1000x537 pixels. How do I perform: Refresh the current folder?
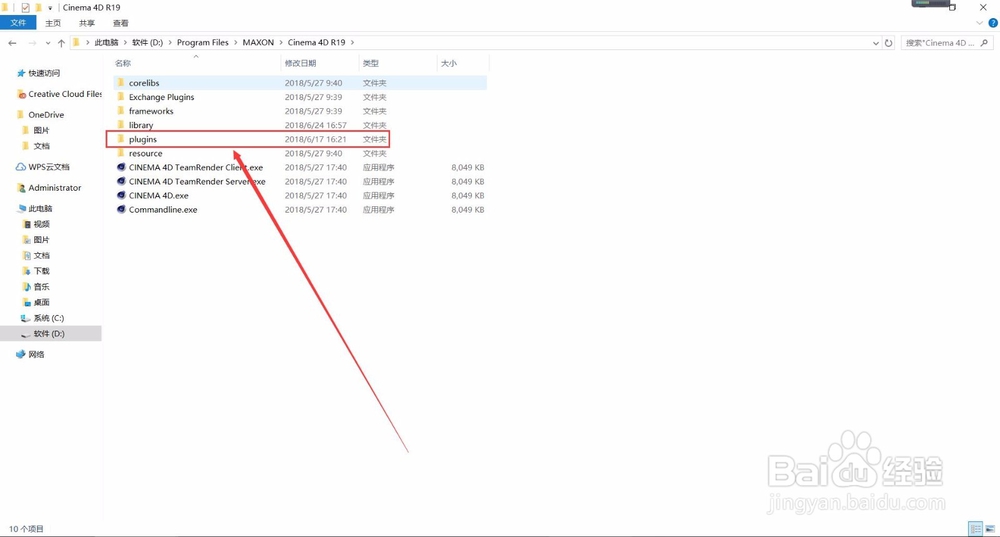[888, 43]
